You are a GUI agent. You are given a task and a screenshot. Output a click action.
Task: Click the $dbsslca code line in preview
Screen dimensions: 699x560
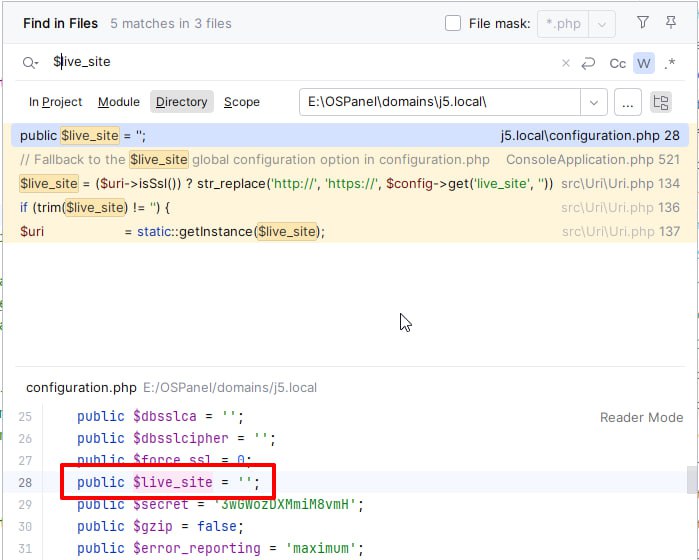coord(160,417)
